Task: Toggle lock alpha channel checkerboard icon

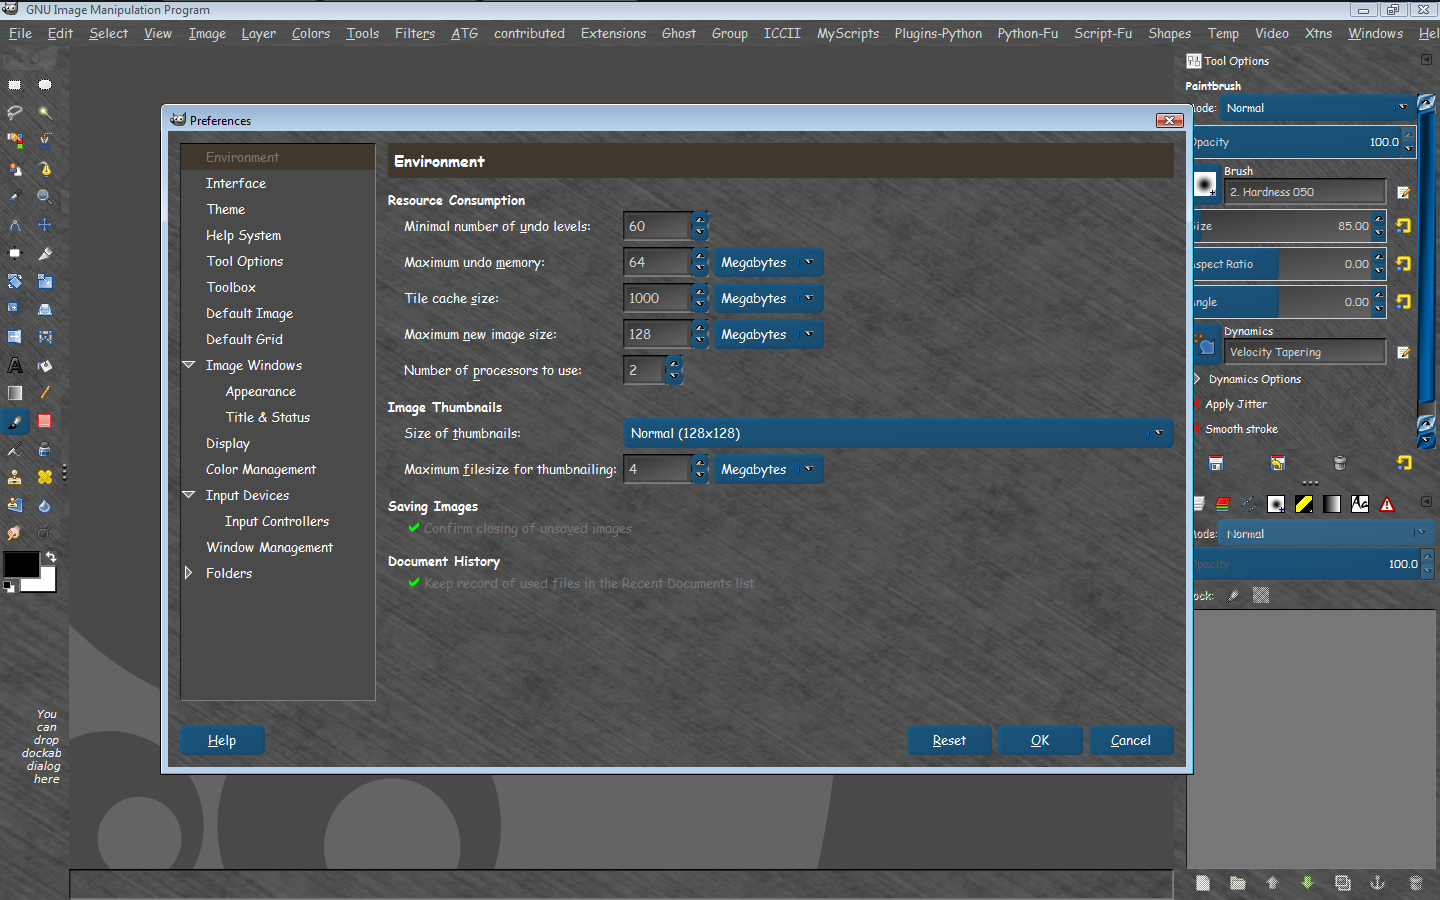Action: [1261, 596]
